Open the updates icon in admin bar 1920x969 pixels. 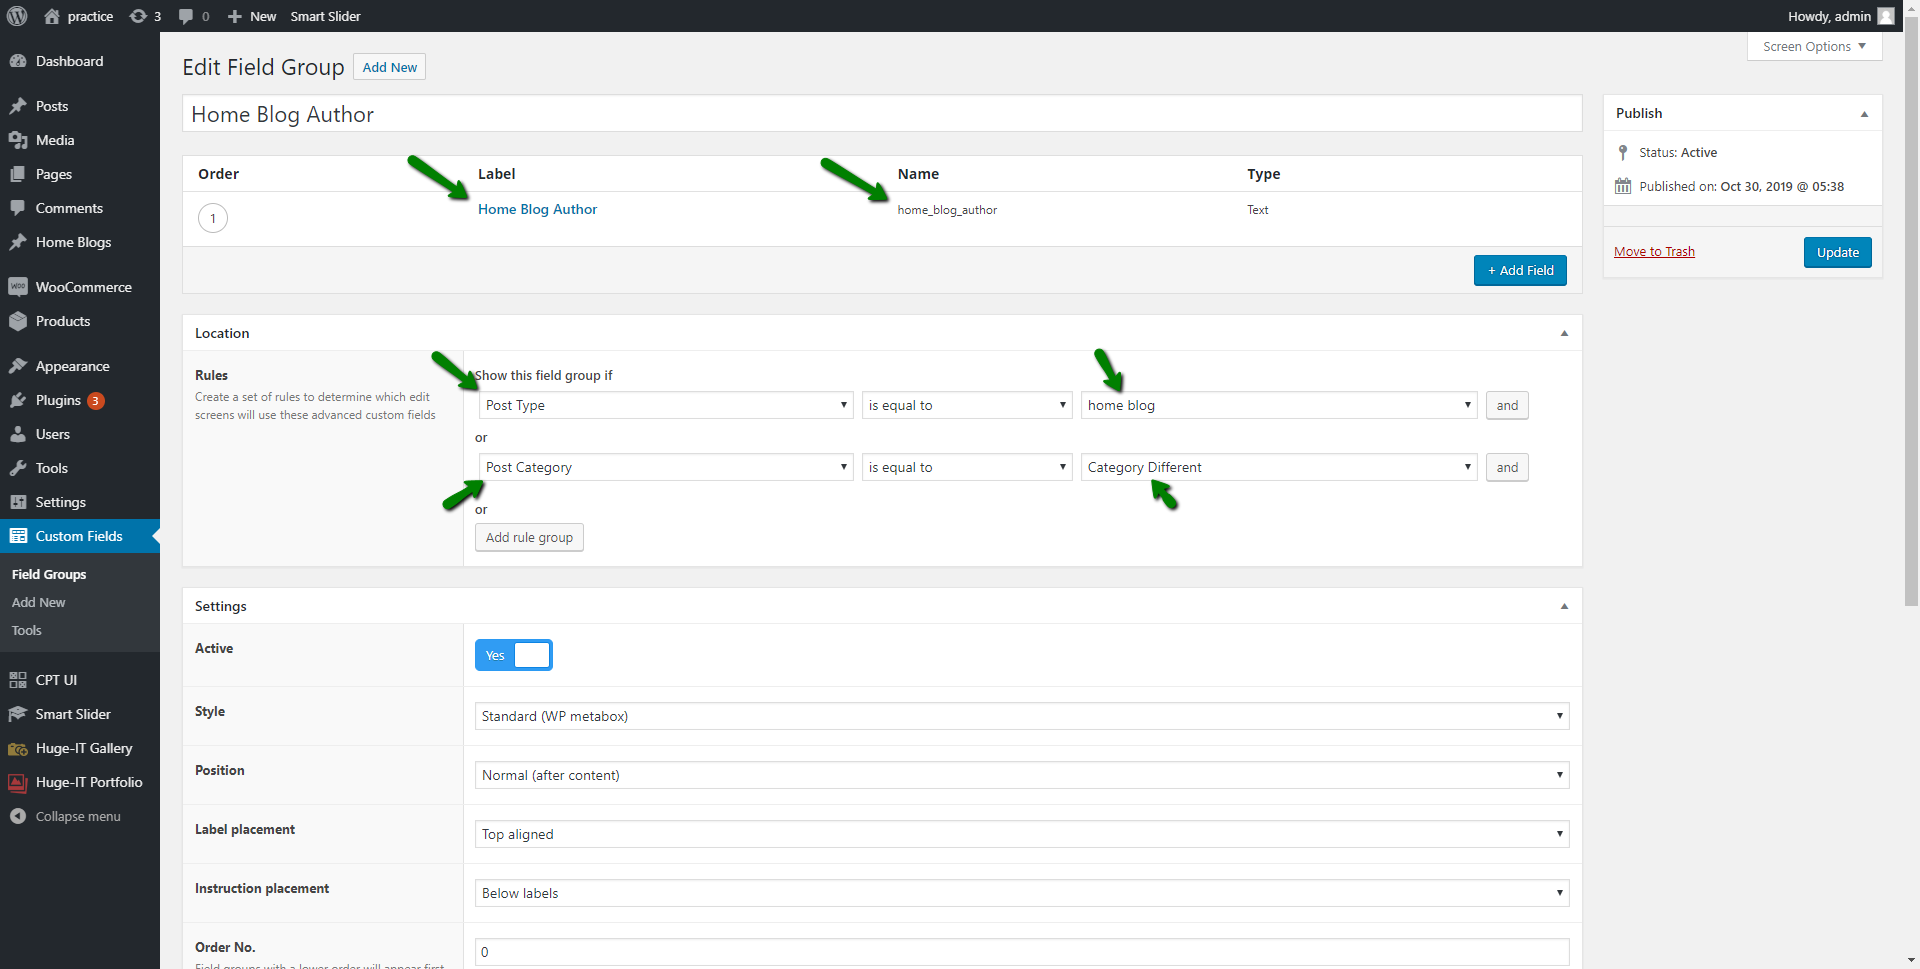[x=139, y=16]
